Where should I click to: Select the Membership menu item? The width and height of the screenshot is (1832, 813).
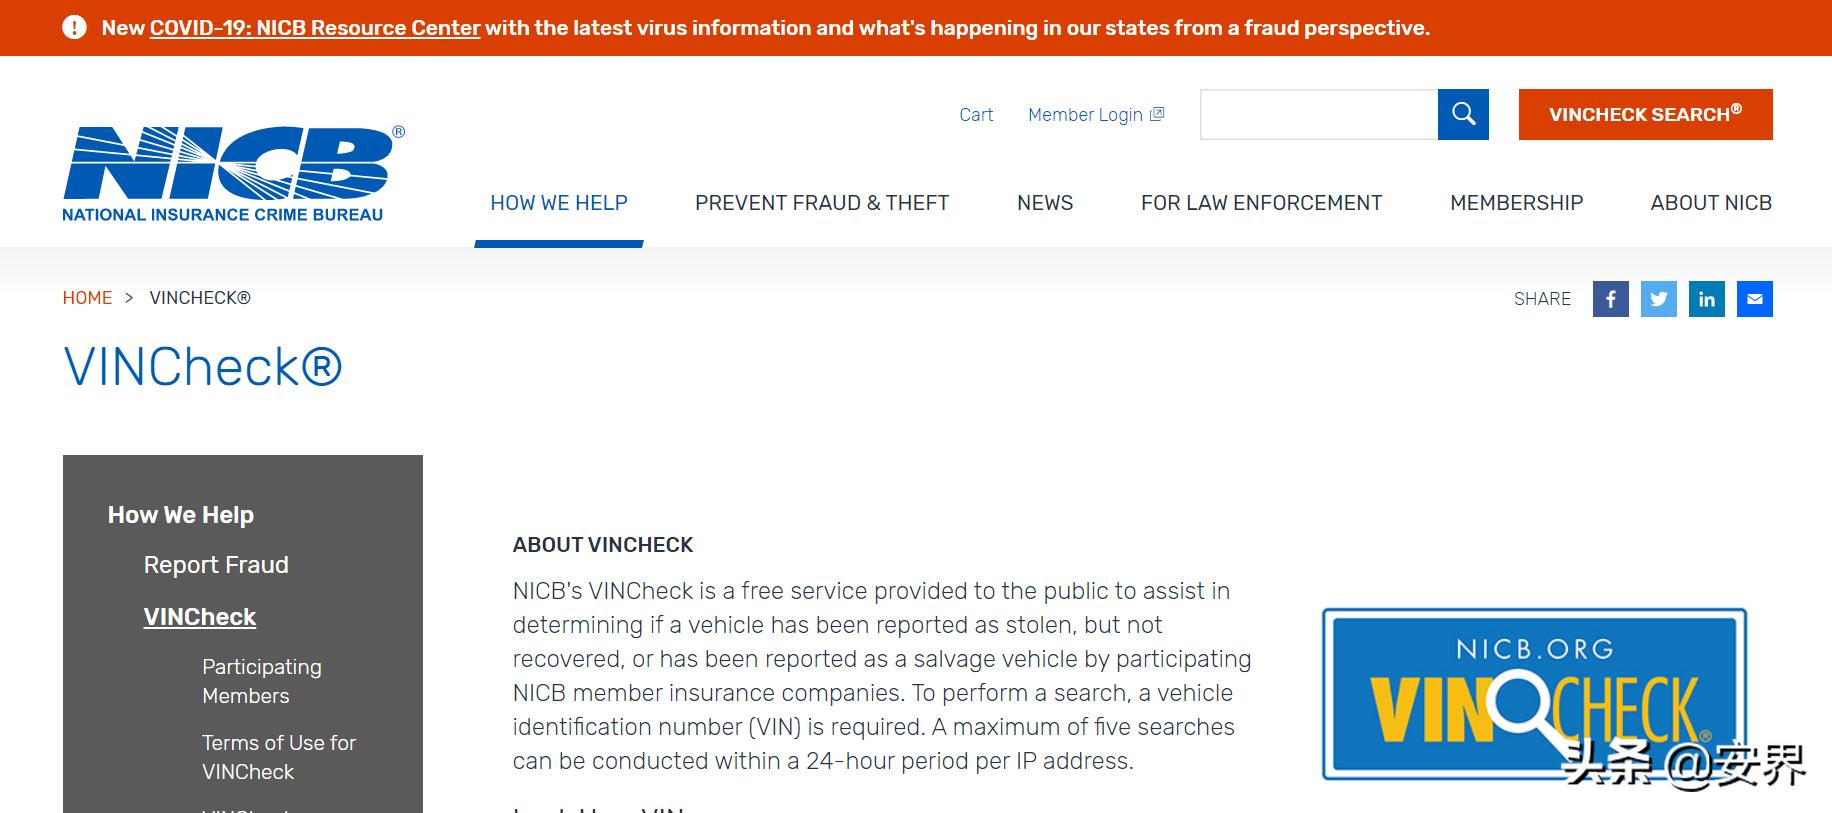1516,203
